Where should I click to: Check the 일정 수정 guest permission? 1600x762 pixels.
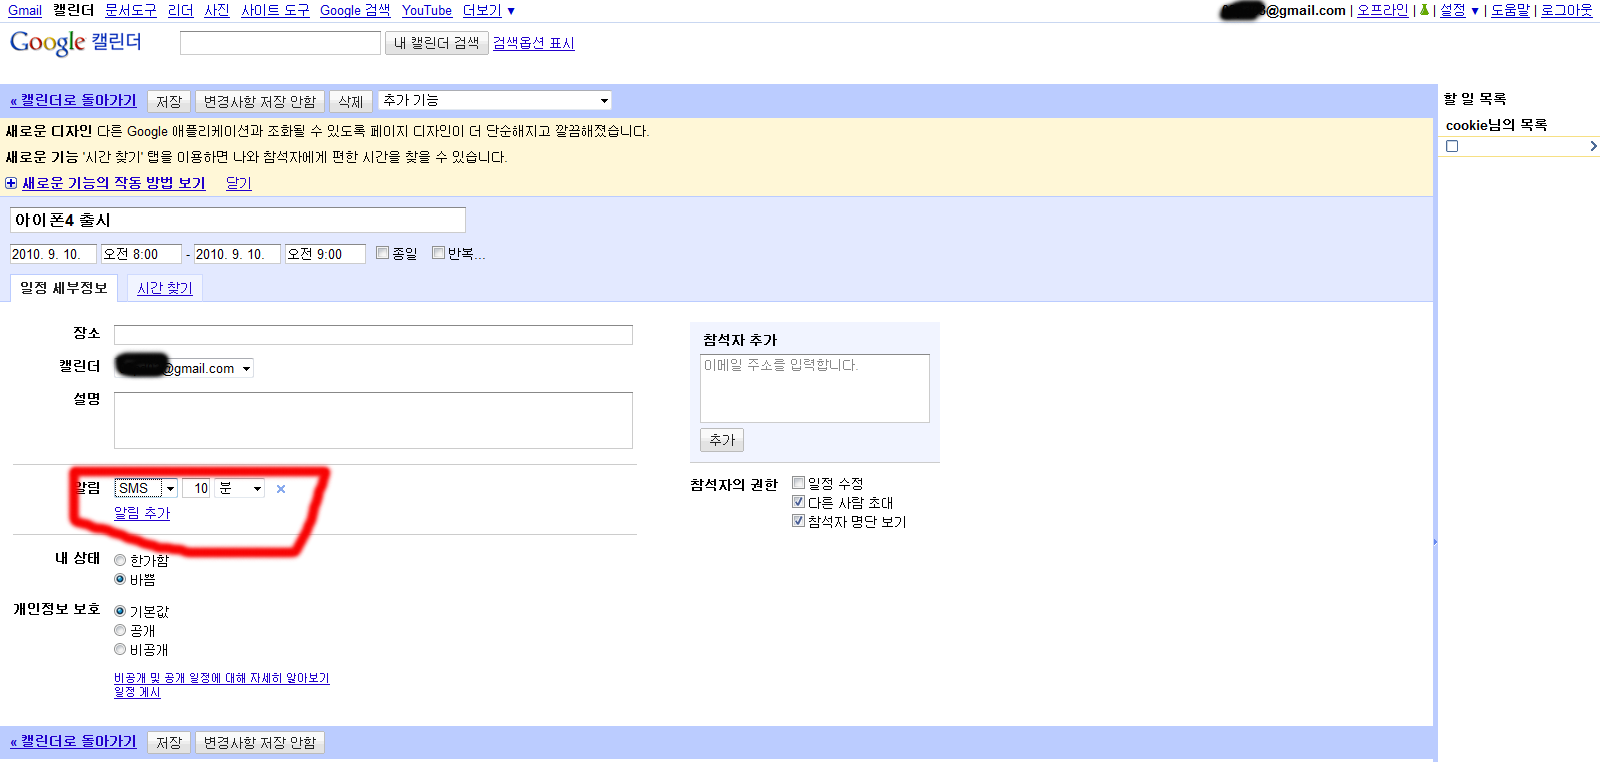pyautogui.click(x=798, y=483)
